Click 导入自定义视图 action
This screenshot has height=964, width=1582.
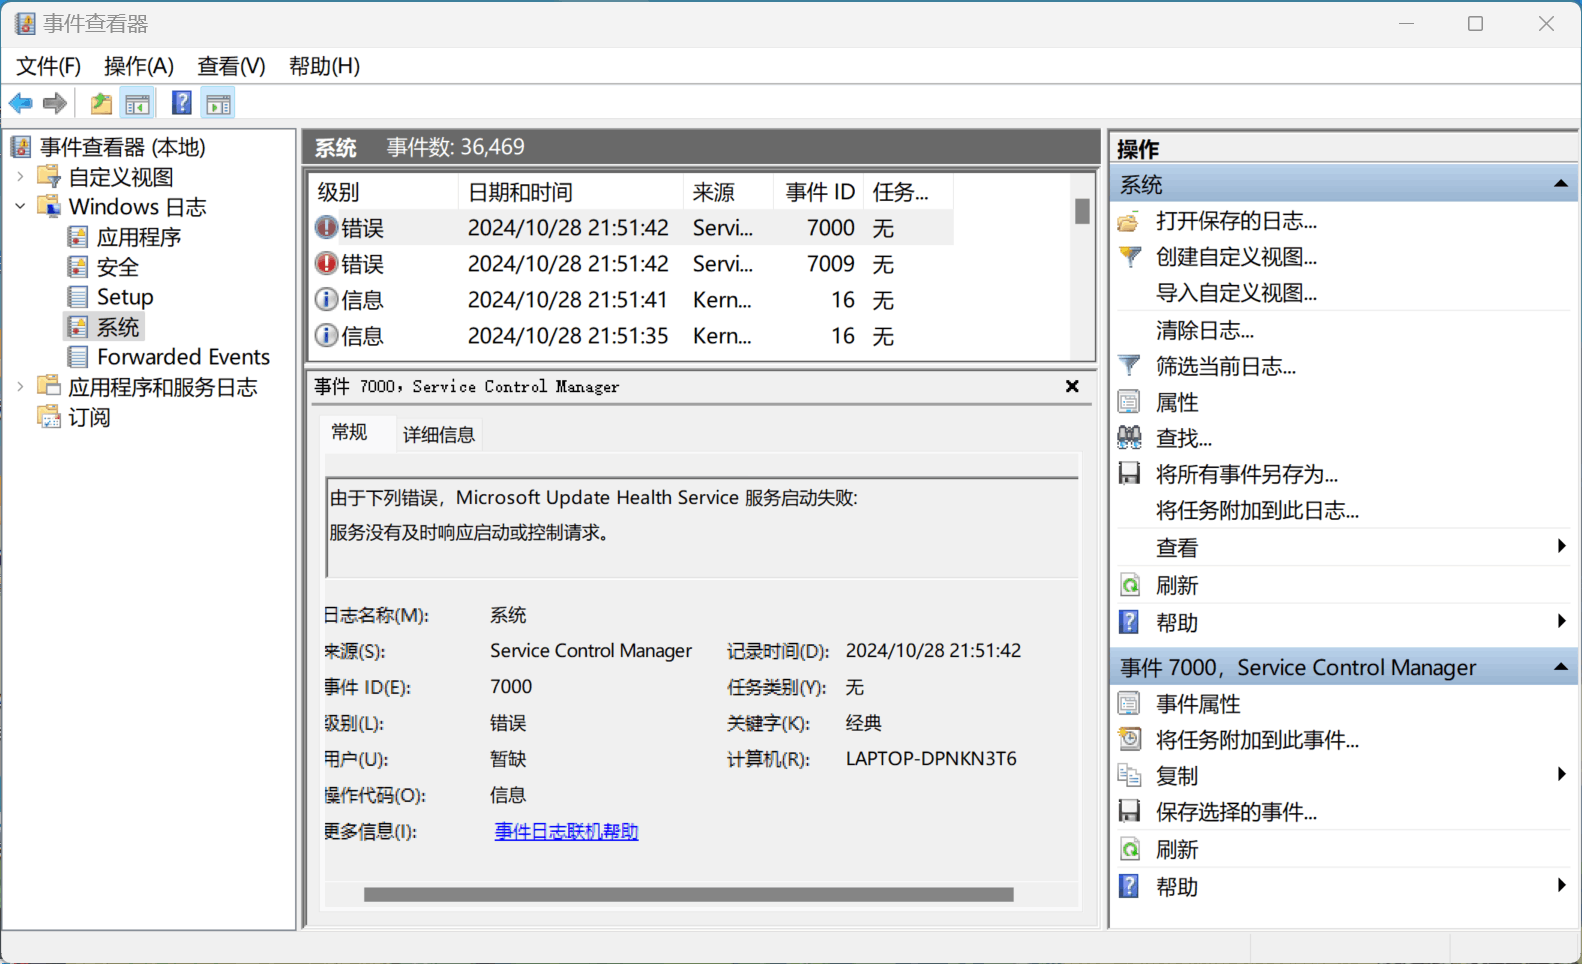1236,293
